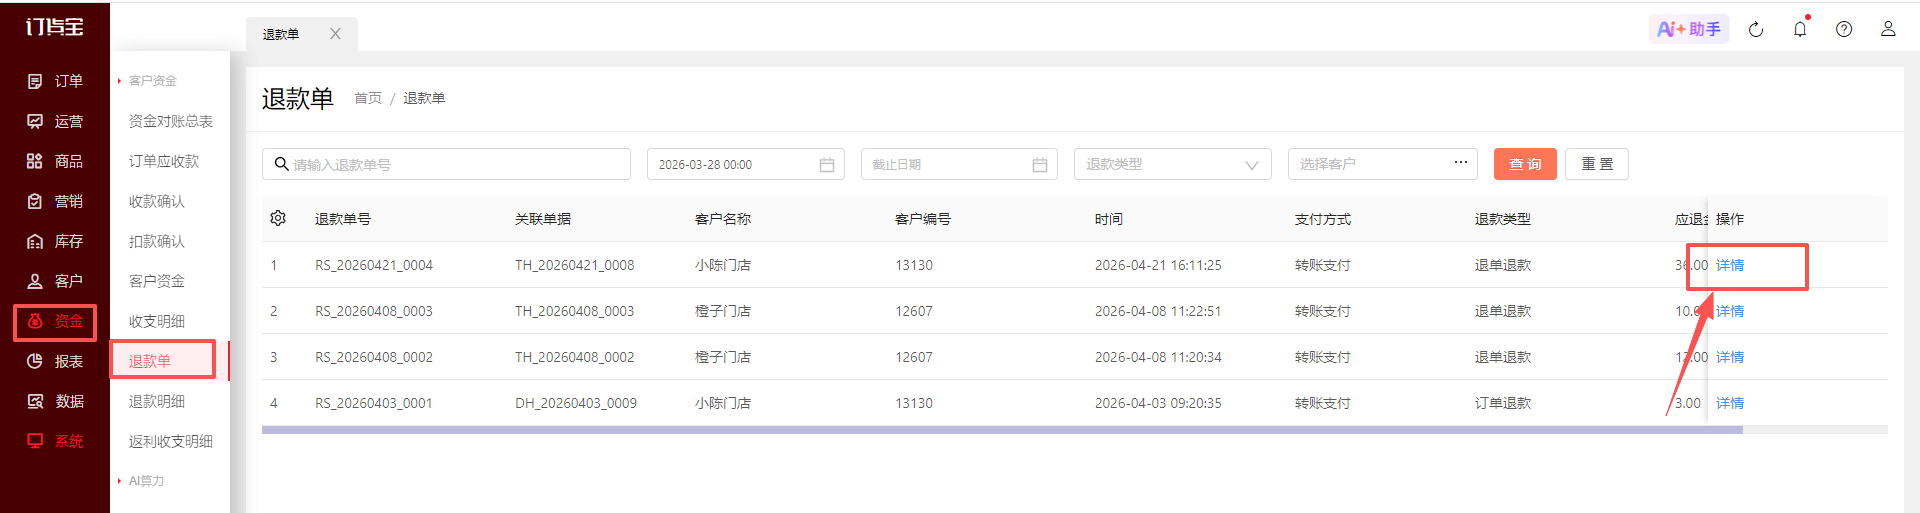The width and height of the screenshot is (1920, 513).
Task: Open the 营销 sidebar module
Action: [x=55, y=201]
